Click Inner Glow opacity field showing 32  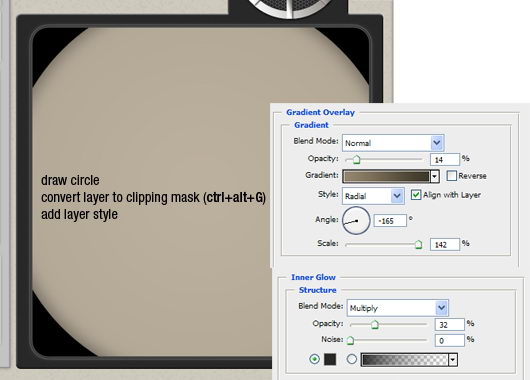point(450,325)
